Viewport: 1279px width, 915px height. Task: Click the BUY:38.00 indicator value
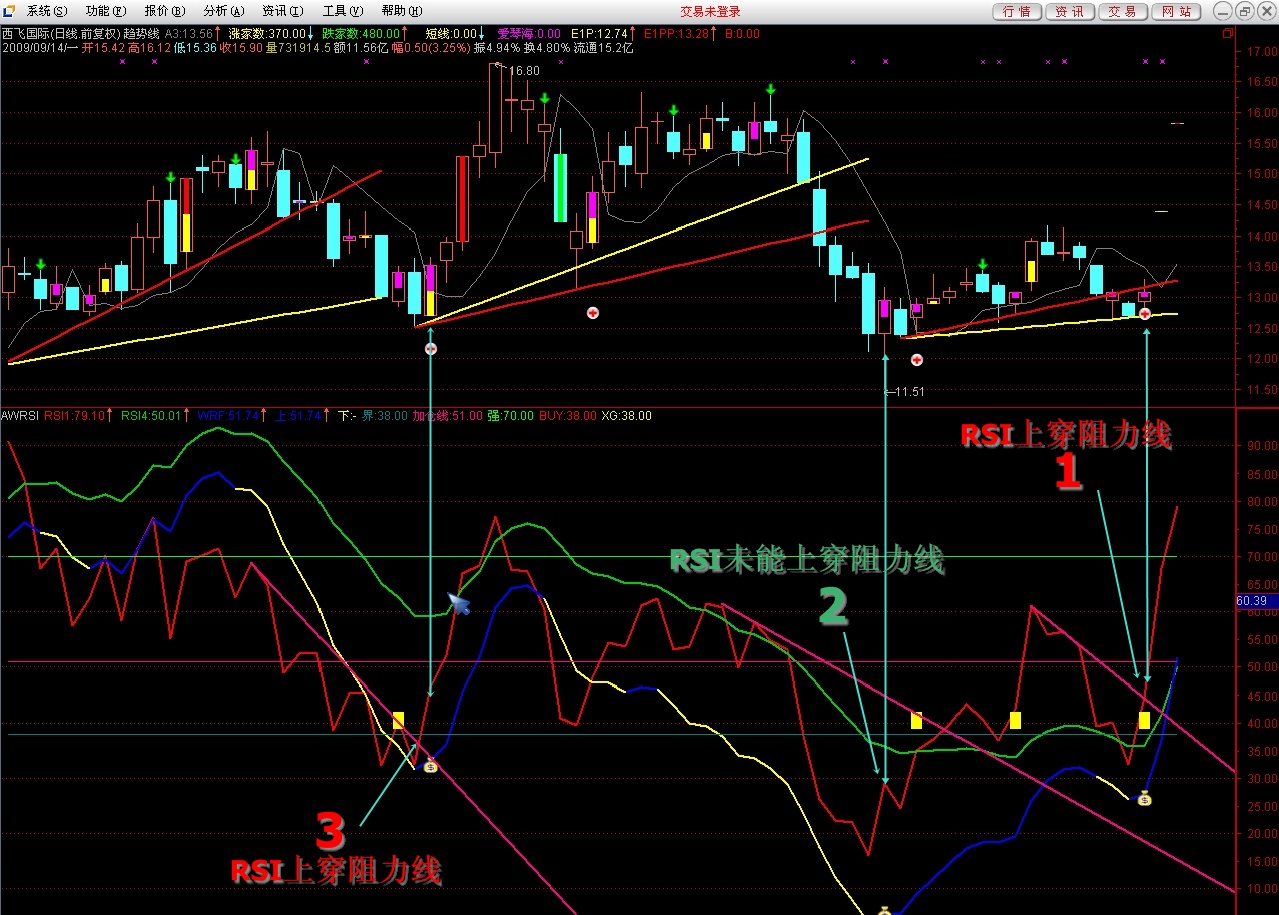[568, 415]
